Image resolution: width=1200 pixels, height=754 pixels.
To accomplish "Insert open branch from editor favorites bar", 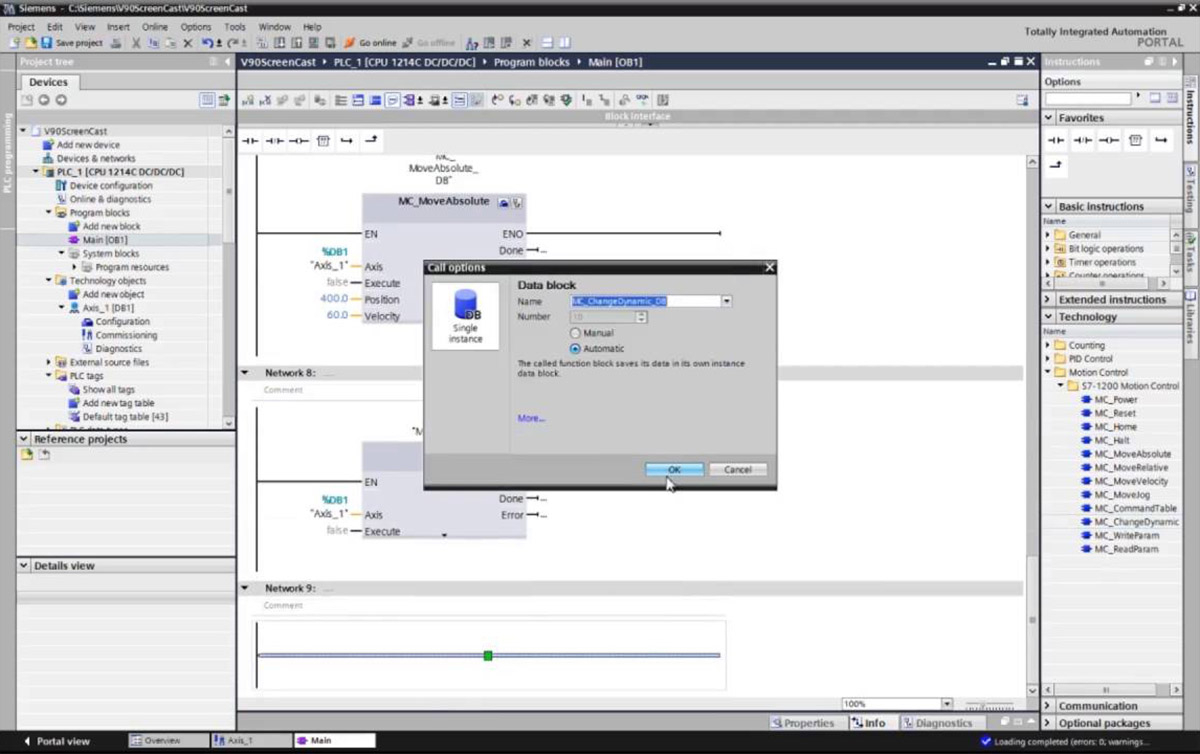I will 346,140.
